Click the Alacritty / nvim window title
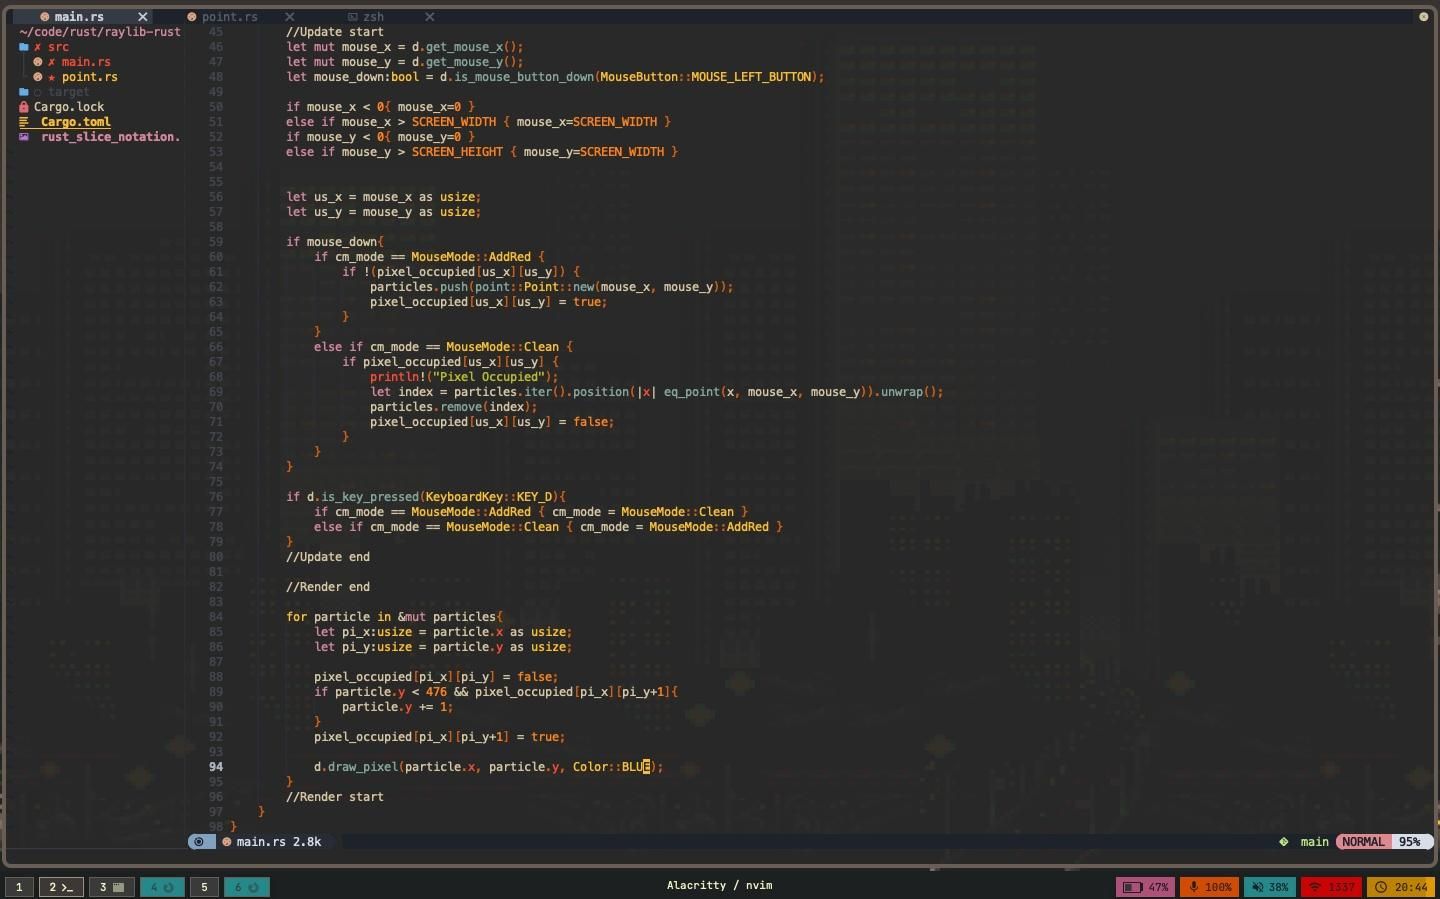 click(719, 886)
